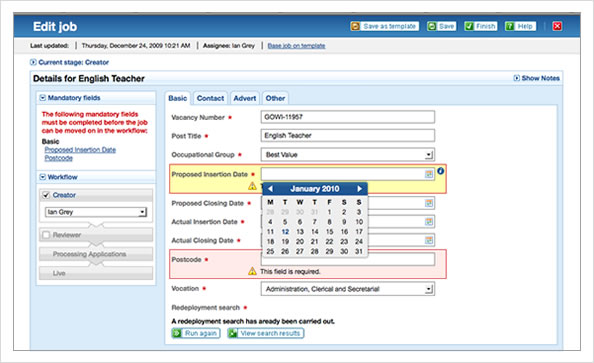Select January 23 in the calendar
The image size is (594, 363).
pos(344,241)
